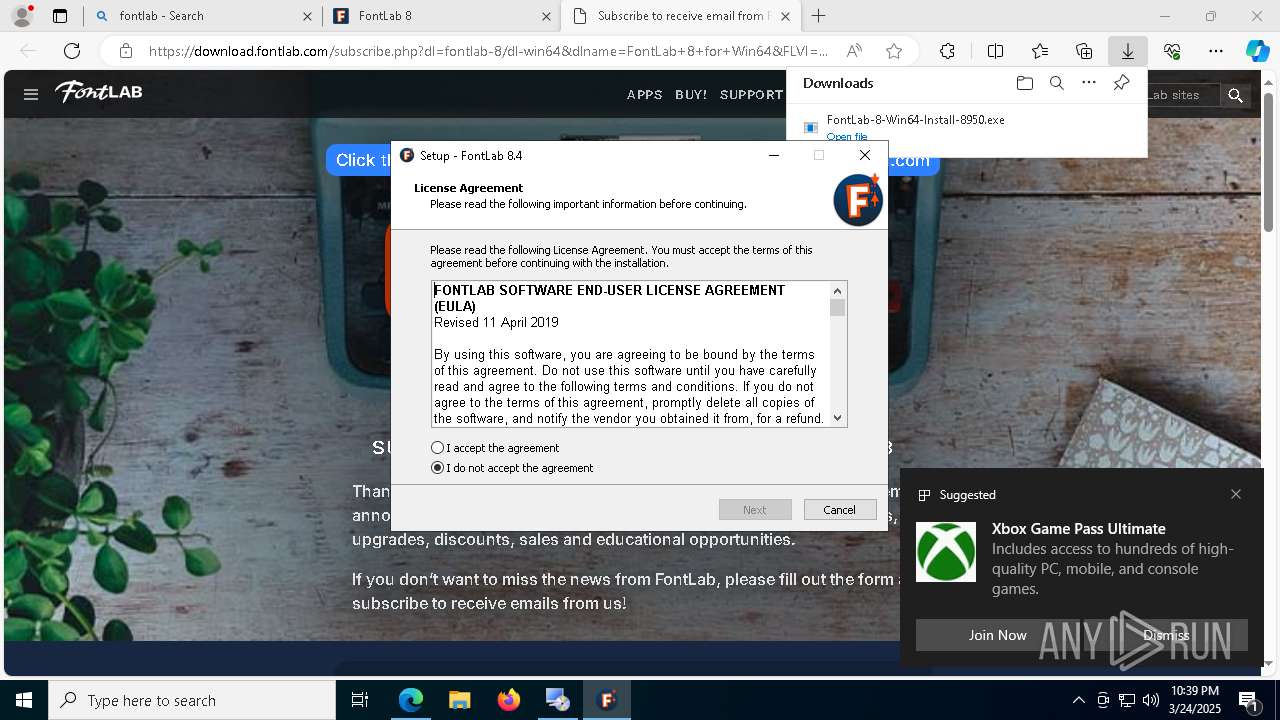Image resolution: width=1280 pixels, height=720 pixels.
Task: Click 'Open file' link for FontLab installer
Action: pyautogui.click(x=847, y=137)
